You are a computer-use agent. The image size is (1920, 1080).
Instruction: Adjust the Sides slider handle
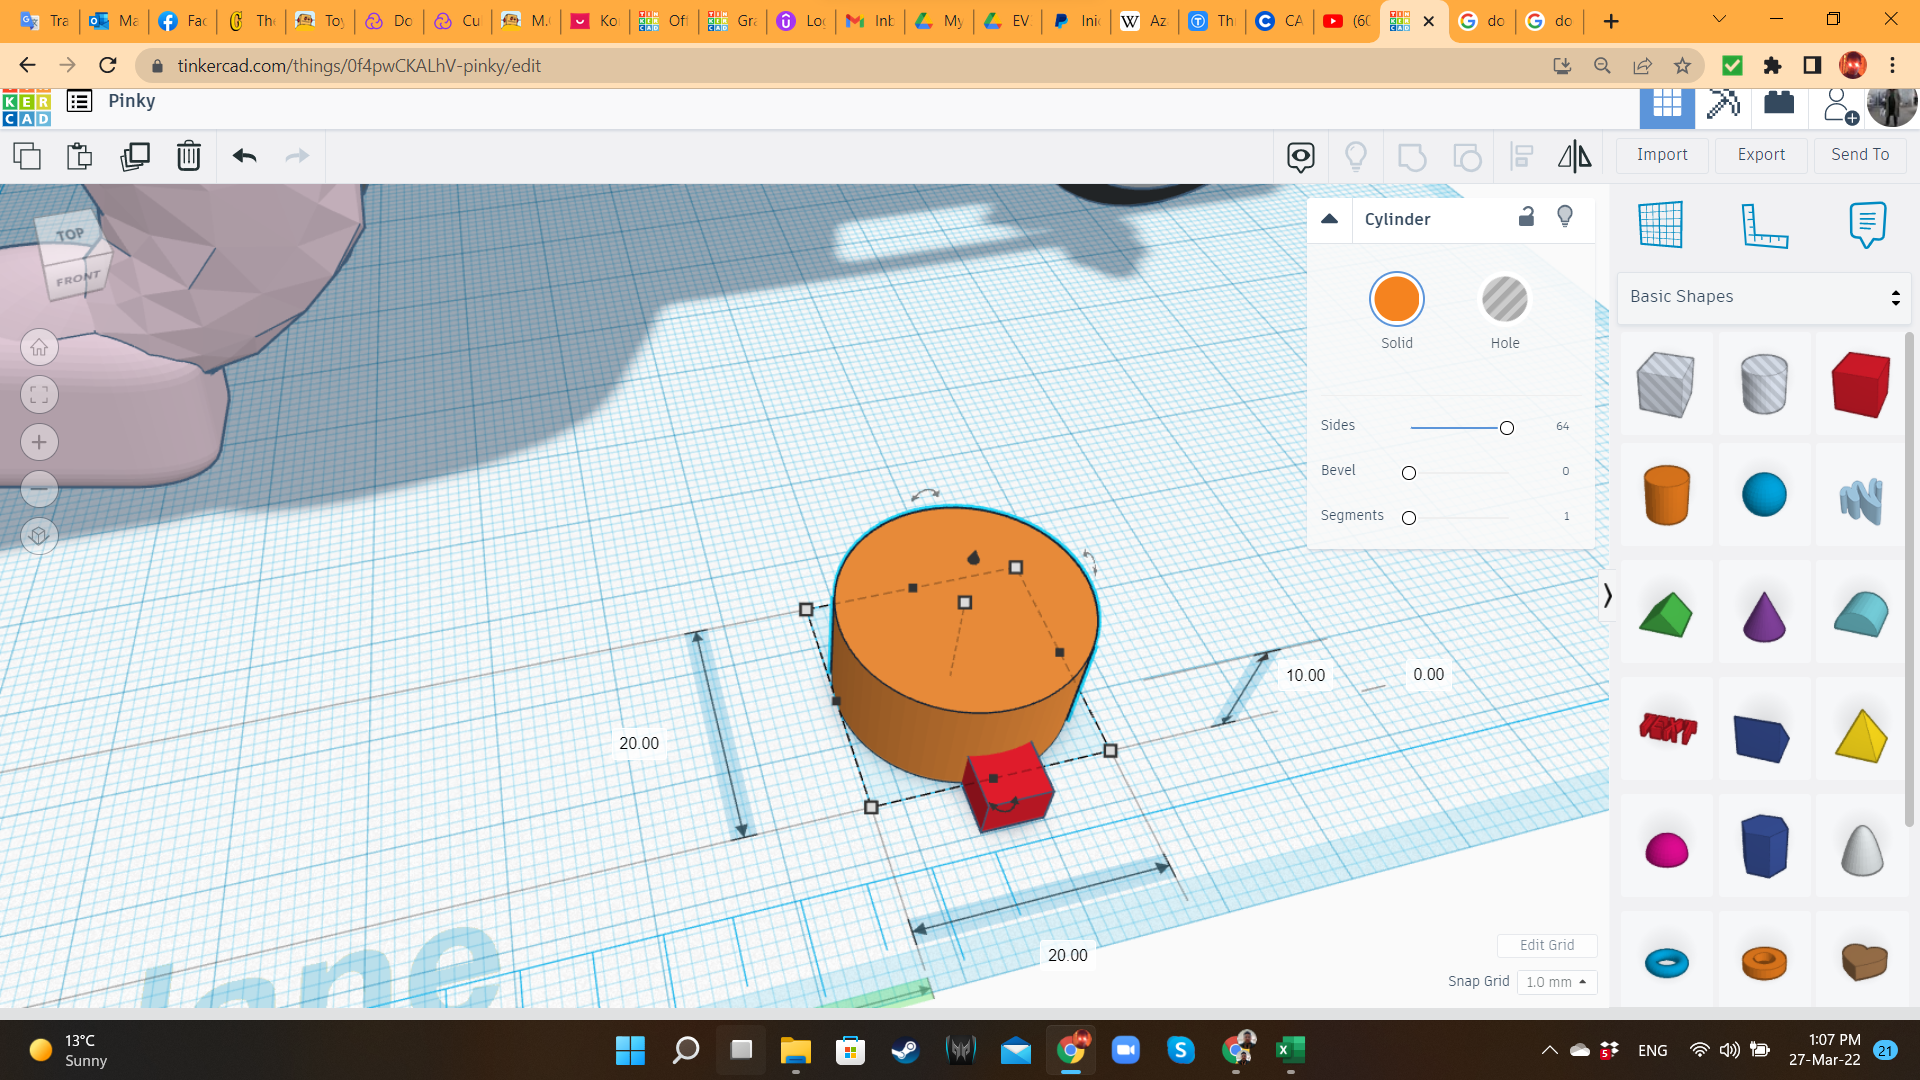1506,428
